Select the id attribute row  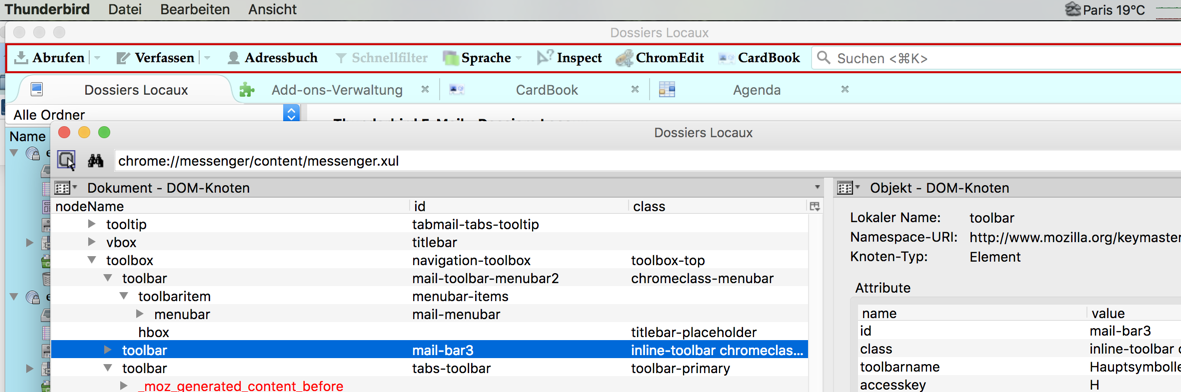[1019, 331]
